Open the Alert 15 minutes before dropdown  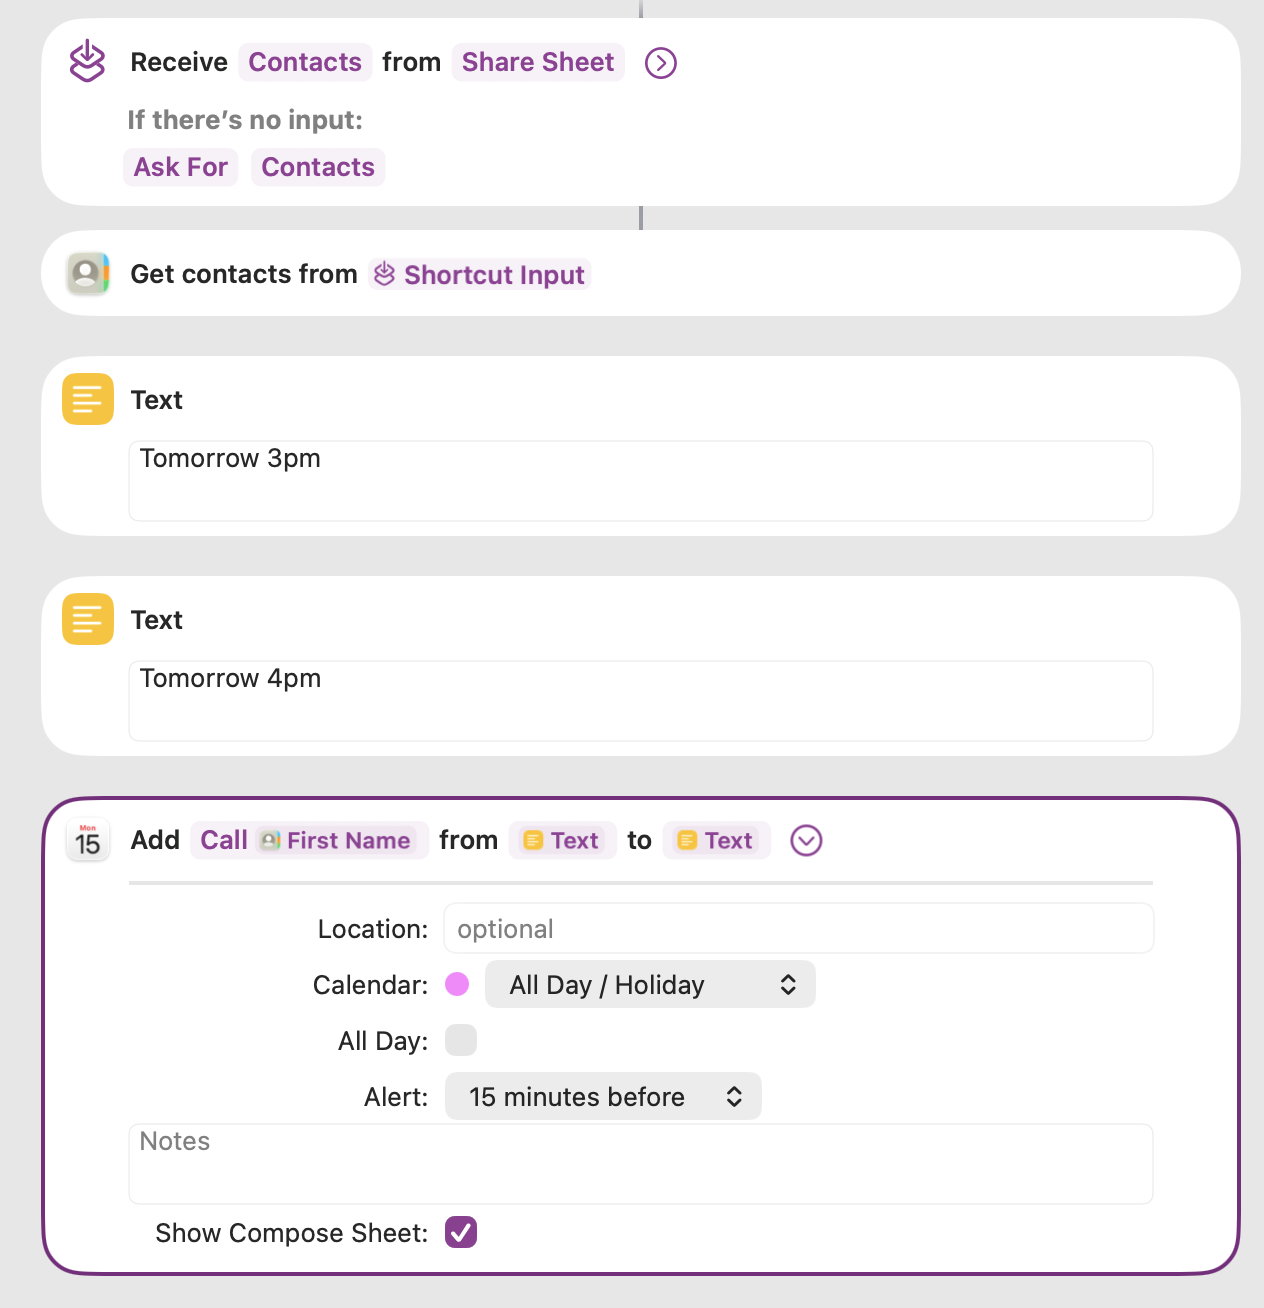point(603,1097)
